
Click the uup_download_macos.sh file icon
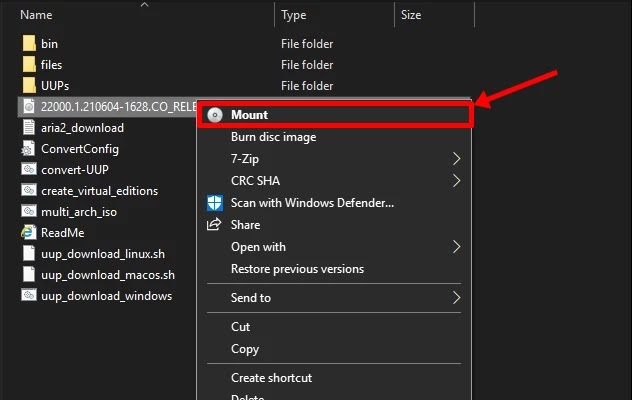click(29, 274)
